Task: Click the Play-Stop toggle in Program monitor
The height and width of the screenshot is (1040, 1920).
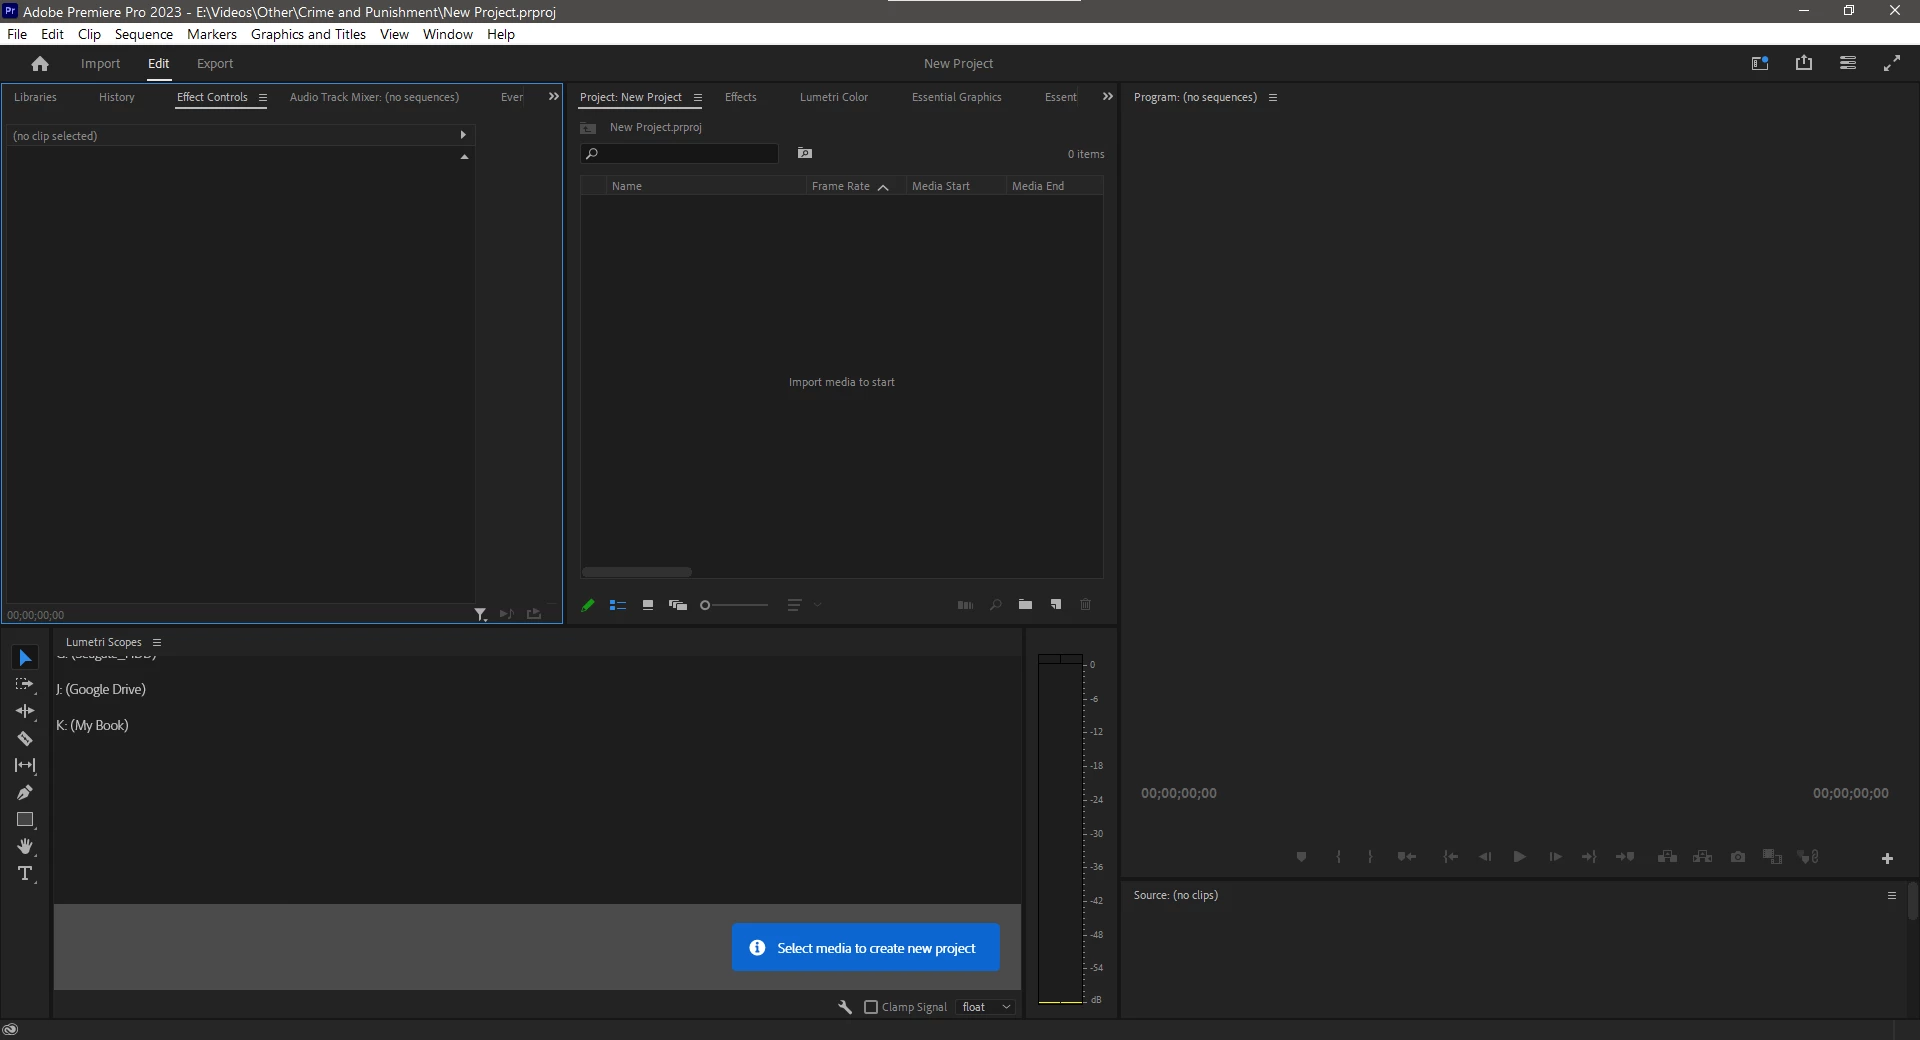Action: (x=1519, y=857)
